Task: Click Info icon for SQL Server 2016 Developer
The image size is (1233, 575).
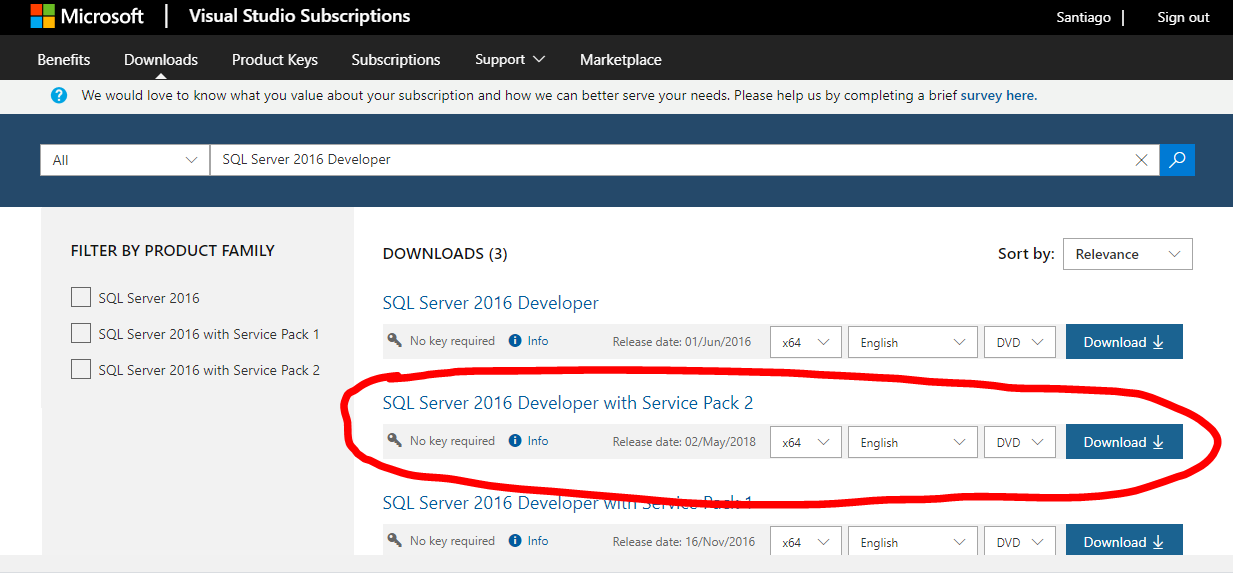Action: [x=516, y=341]
